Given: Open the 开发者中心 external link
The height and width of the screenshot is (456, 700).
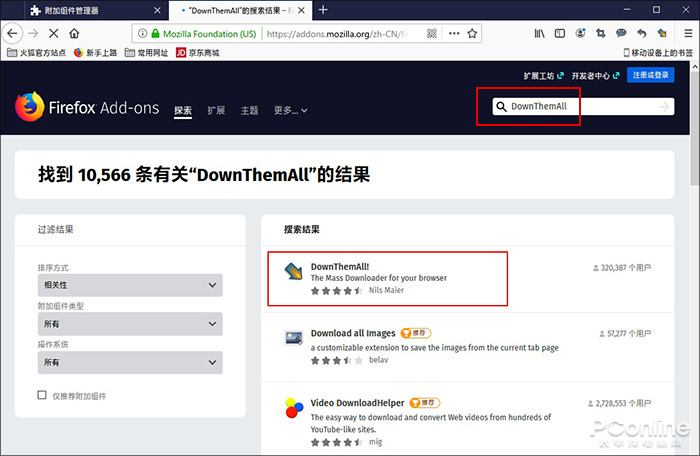Looking at the screenshot, I should pos(596,75).
